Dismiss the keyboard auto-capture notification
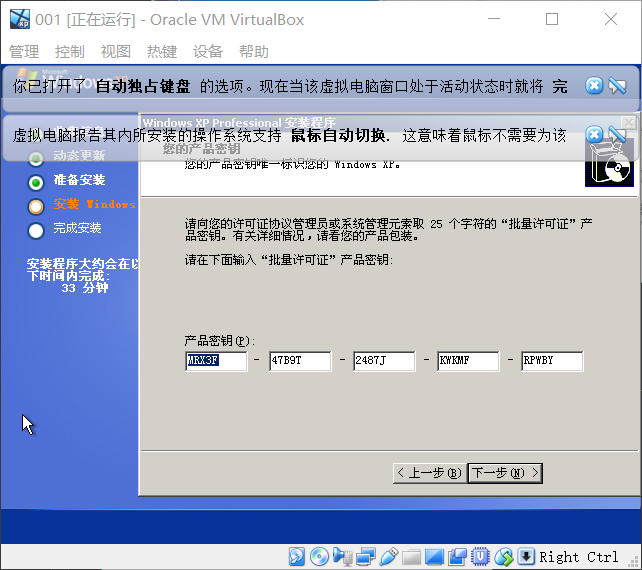 point(594,86)
